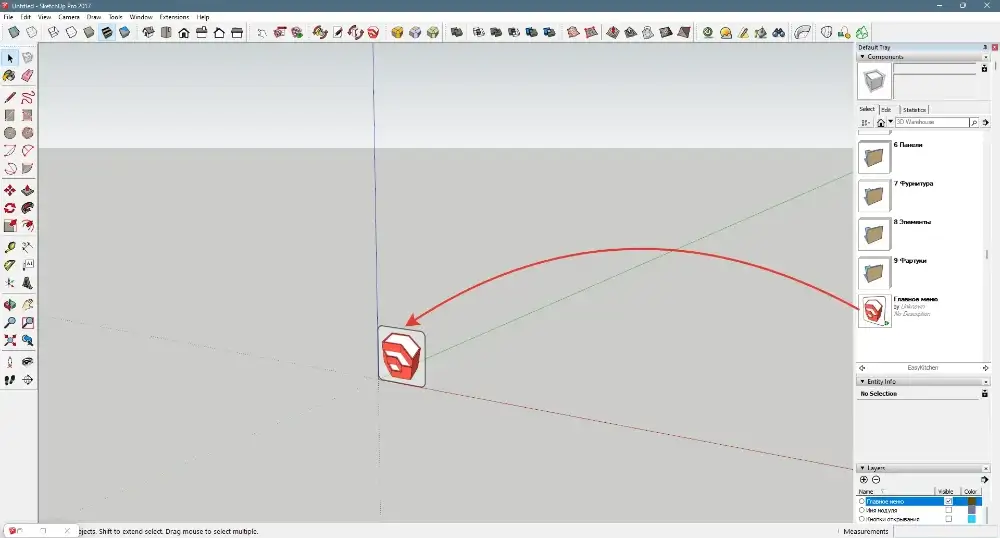Check Visible for Имя модуля layer
The image size is (1000, 538).
pyautogui.click(x=948, y=510)
